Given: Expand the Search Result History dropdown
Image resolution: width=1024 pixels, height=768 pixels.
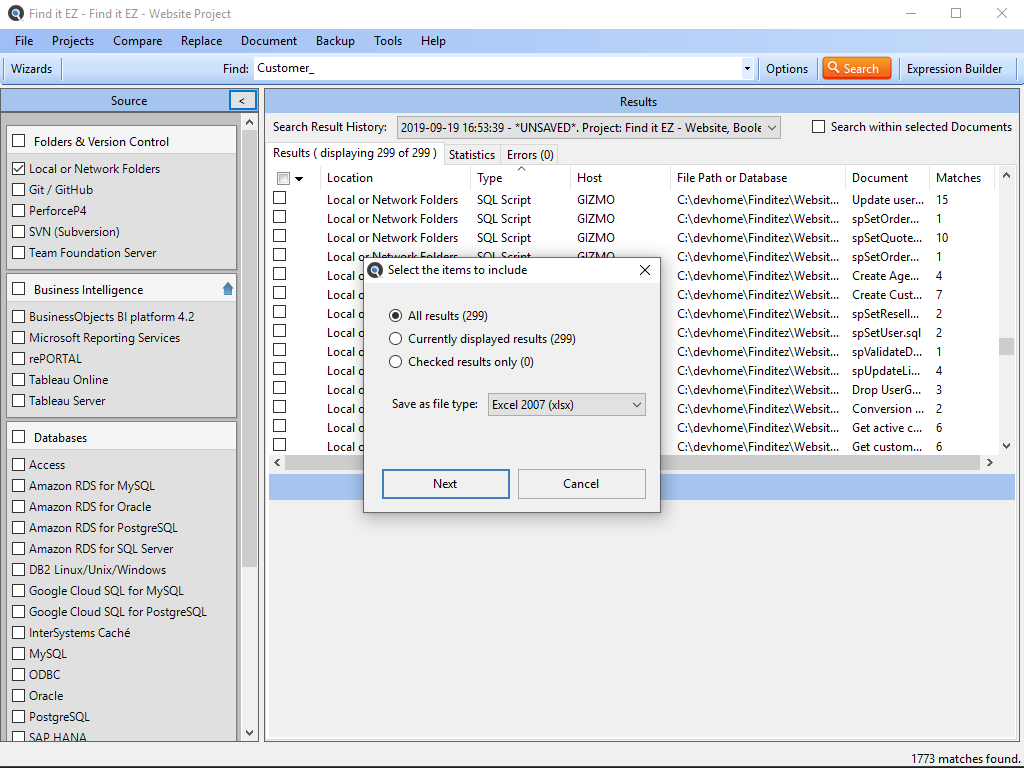Looking at the screenshot, I should click(771, 127).
